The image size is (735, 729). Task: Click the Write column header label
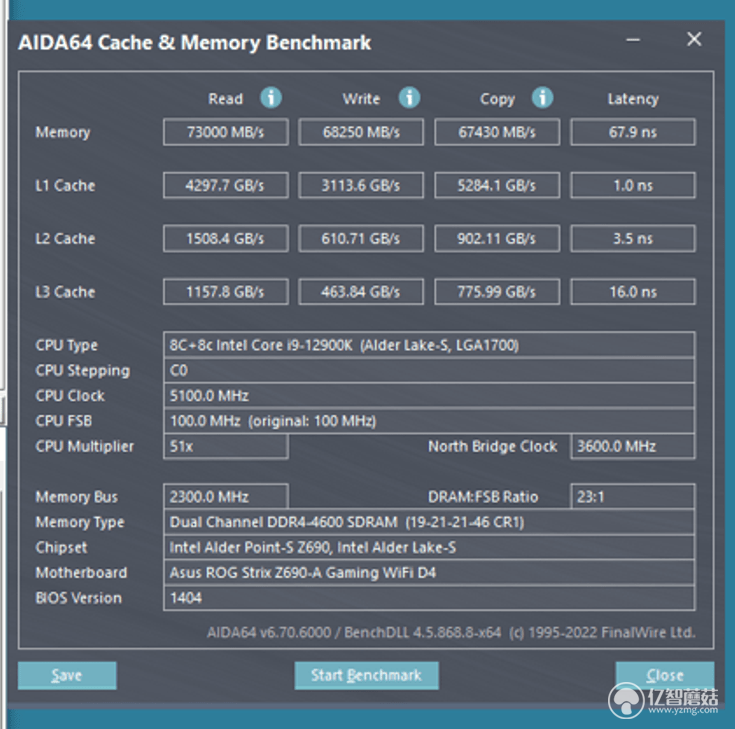[x=361, y=99]
